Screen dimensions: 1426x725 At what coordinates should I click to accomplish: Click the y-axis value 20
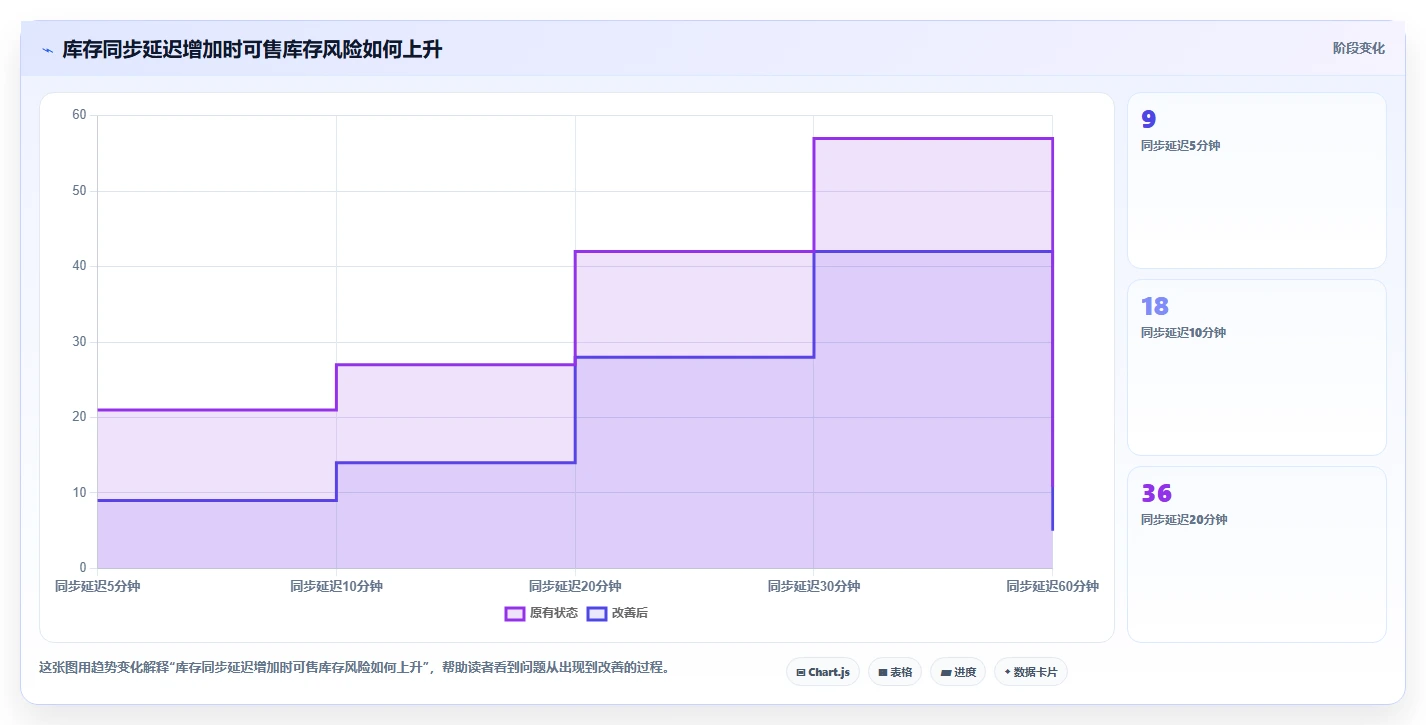(79, 417)
